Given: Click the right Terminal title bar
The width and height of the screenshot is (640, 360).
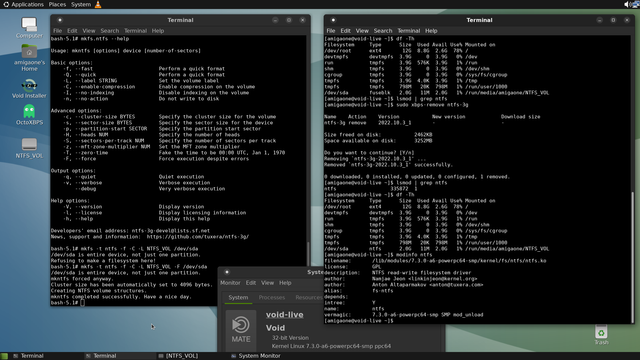Looking at the screenshot, I should (479, 20).
